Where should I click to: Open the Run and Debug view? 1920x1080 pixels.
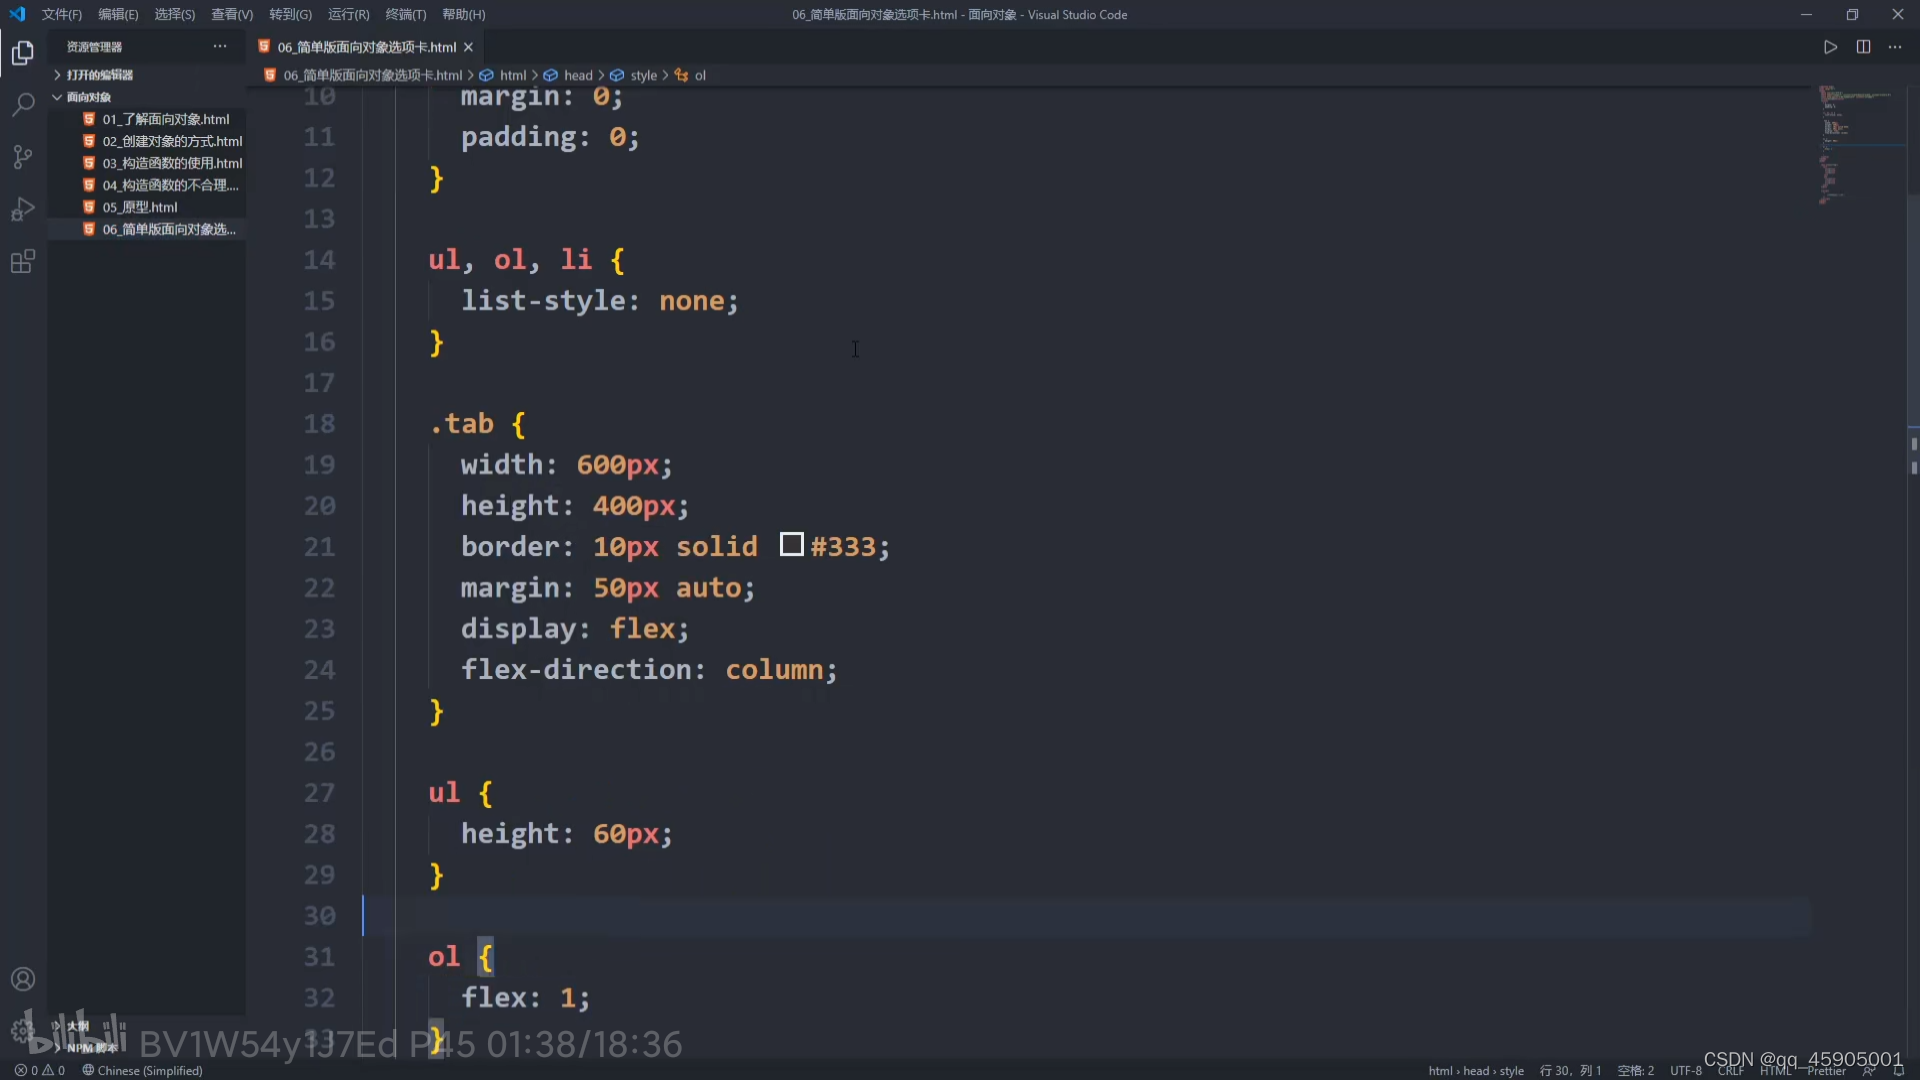point(22,209)
